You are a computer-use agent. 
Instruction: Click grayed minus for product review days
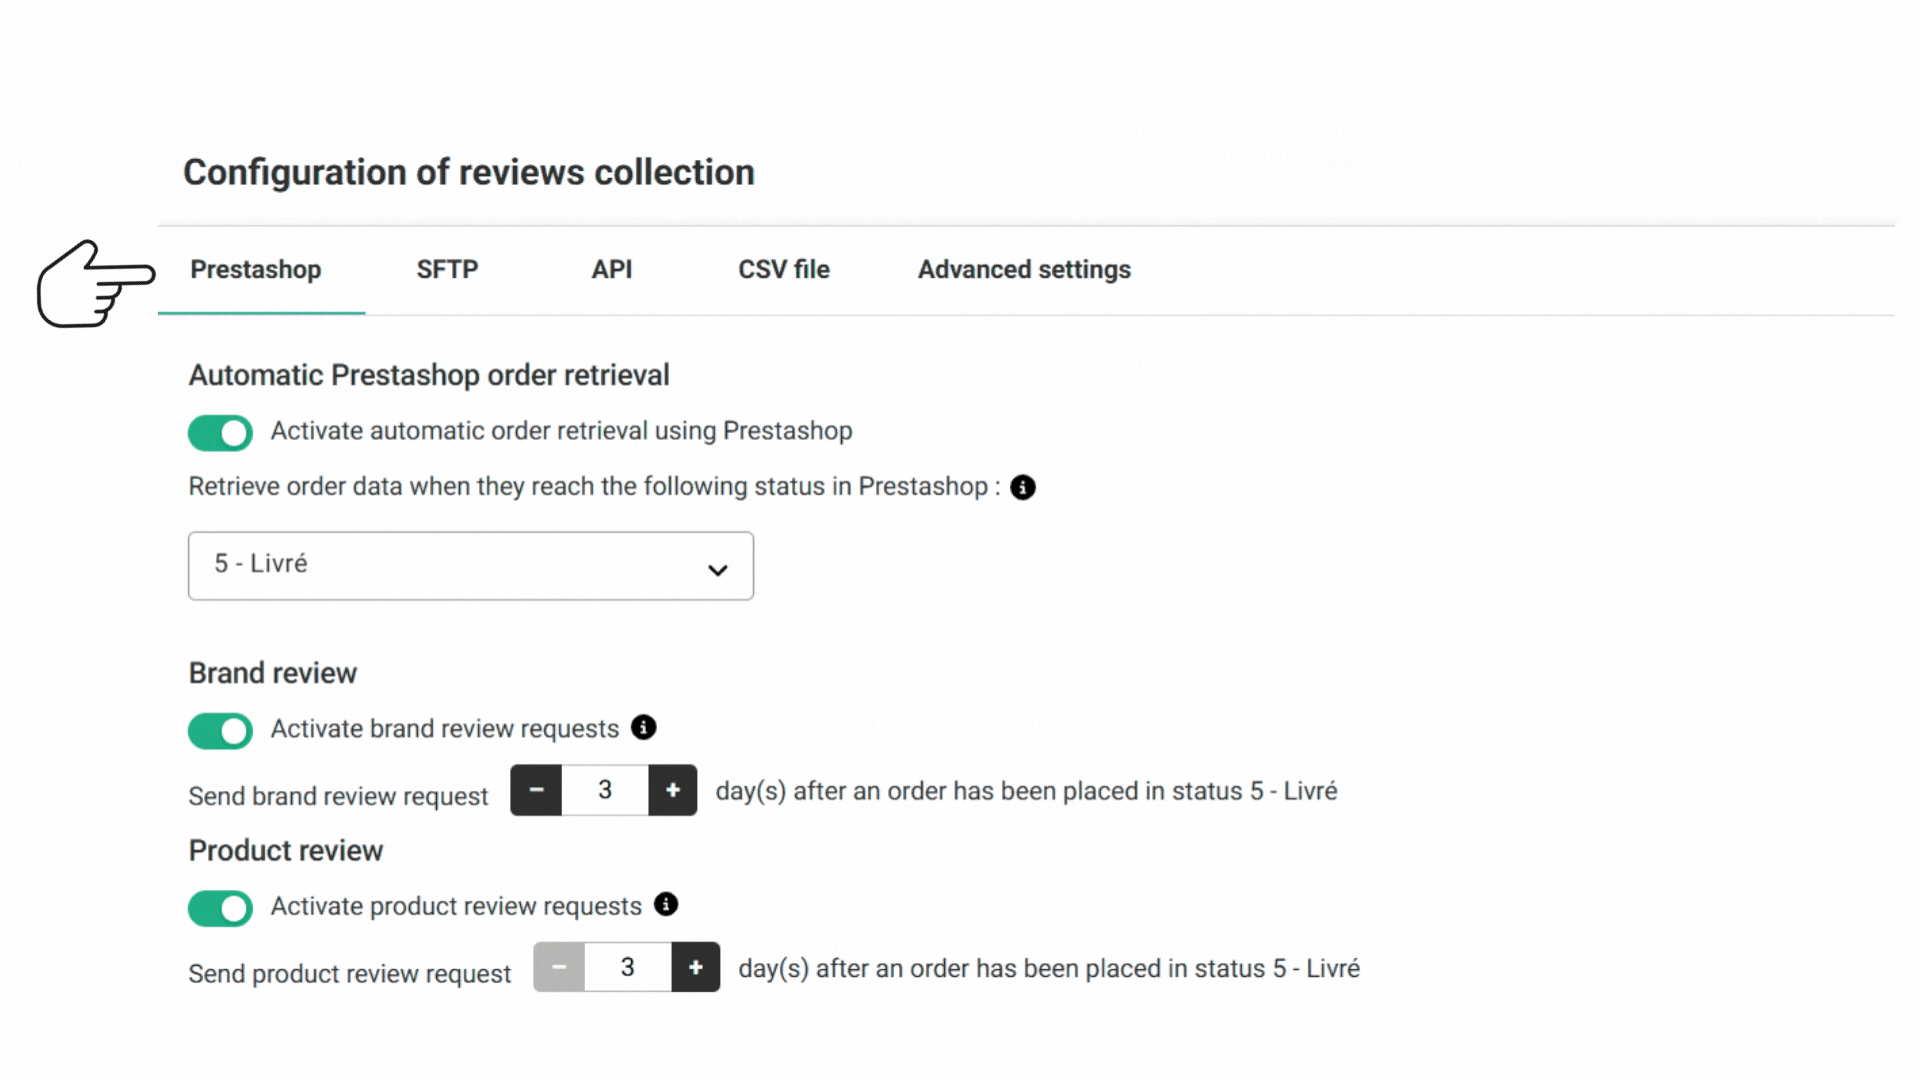pyautogui.click(x=559, y=967)
